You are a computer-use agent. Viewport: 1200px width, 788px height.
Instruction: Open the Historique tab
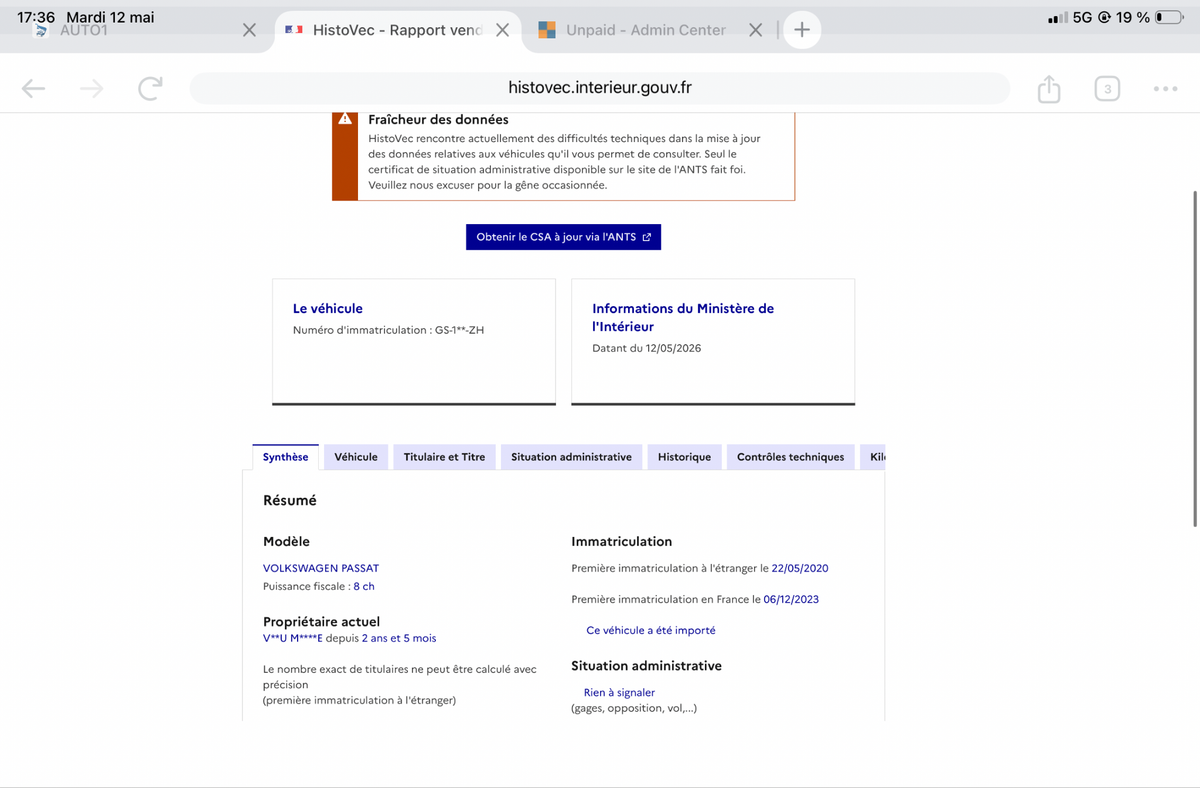click(684, 457)
